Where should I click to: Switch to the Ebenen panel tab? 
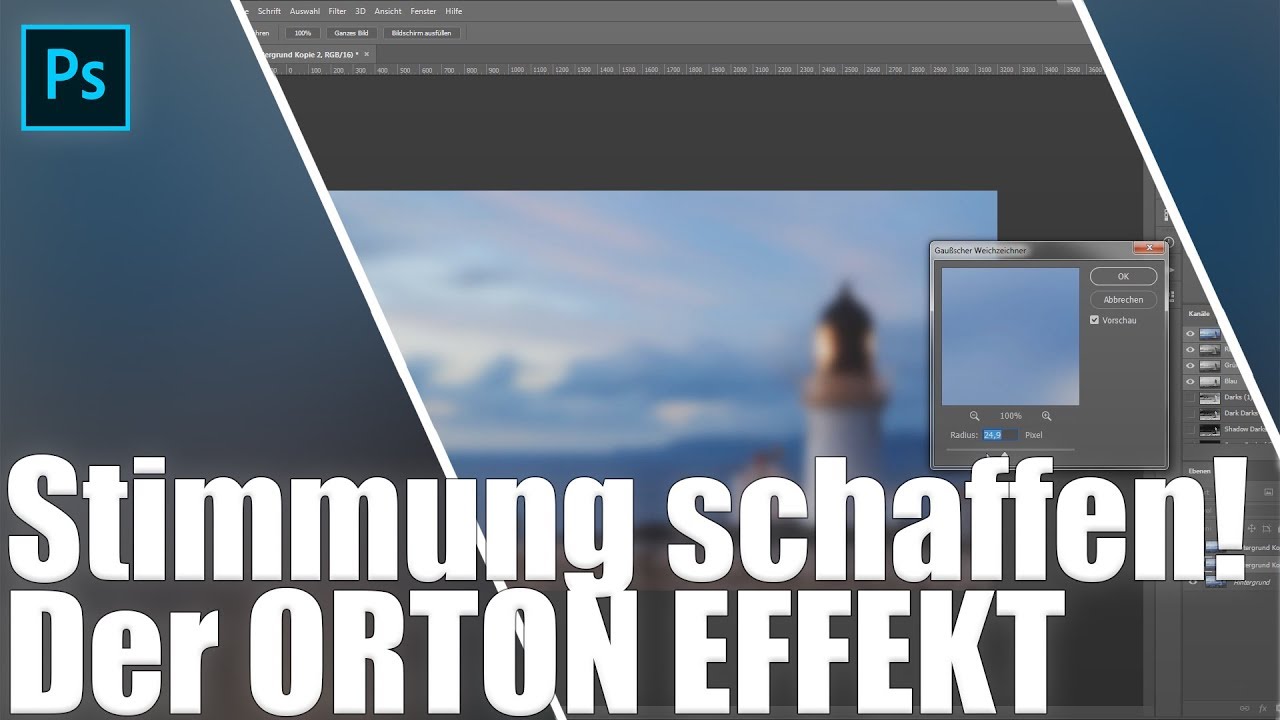(x=1199, y=470)
